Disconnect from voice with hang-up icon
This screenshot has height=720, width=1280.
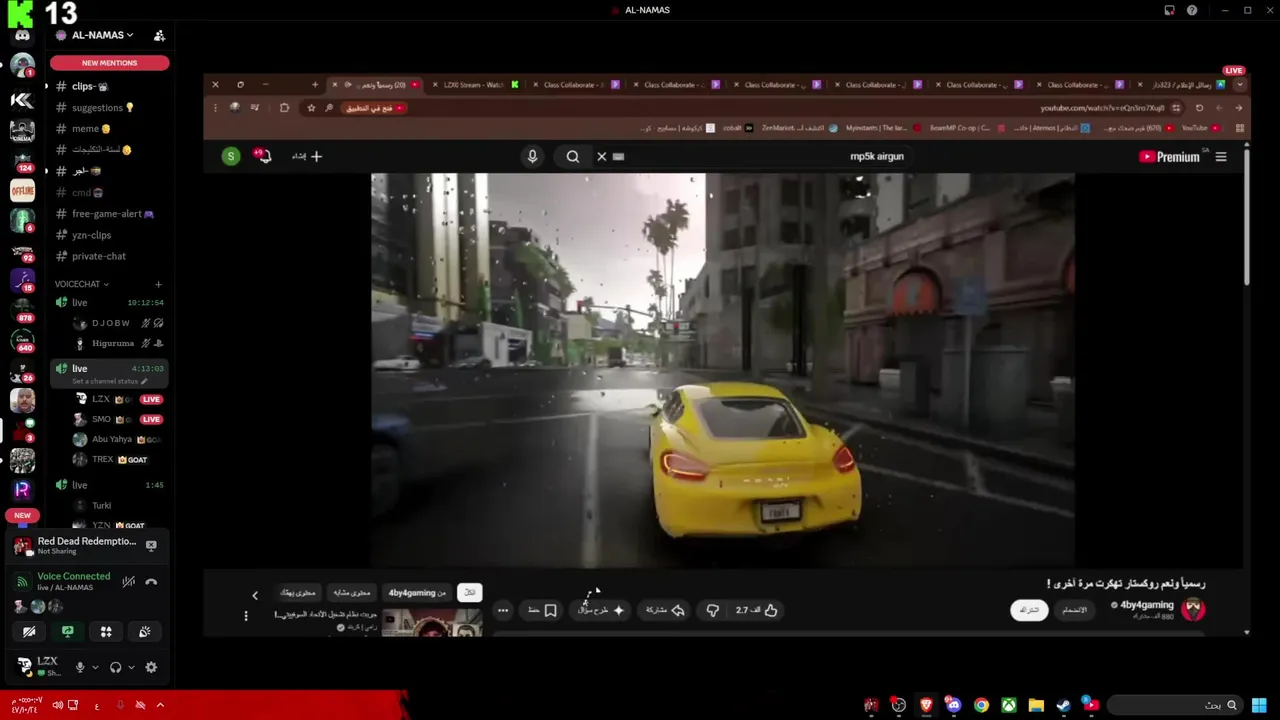tap(151, 582)
